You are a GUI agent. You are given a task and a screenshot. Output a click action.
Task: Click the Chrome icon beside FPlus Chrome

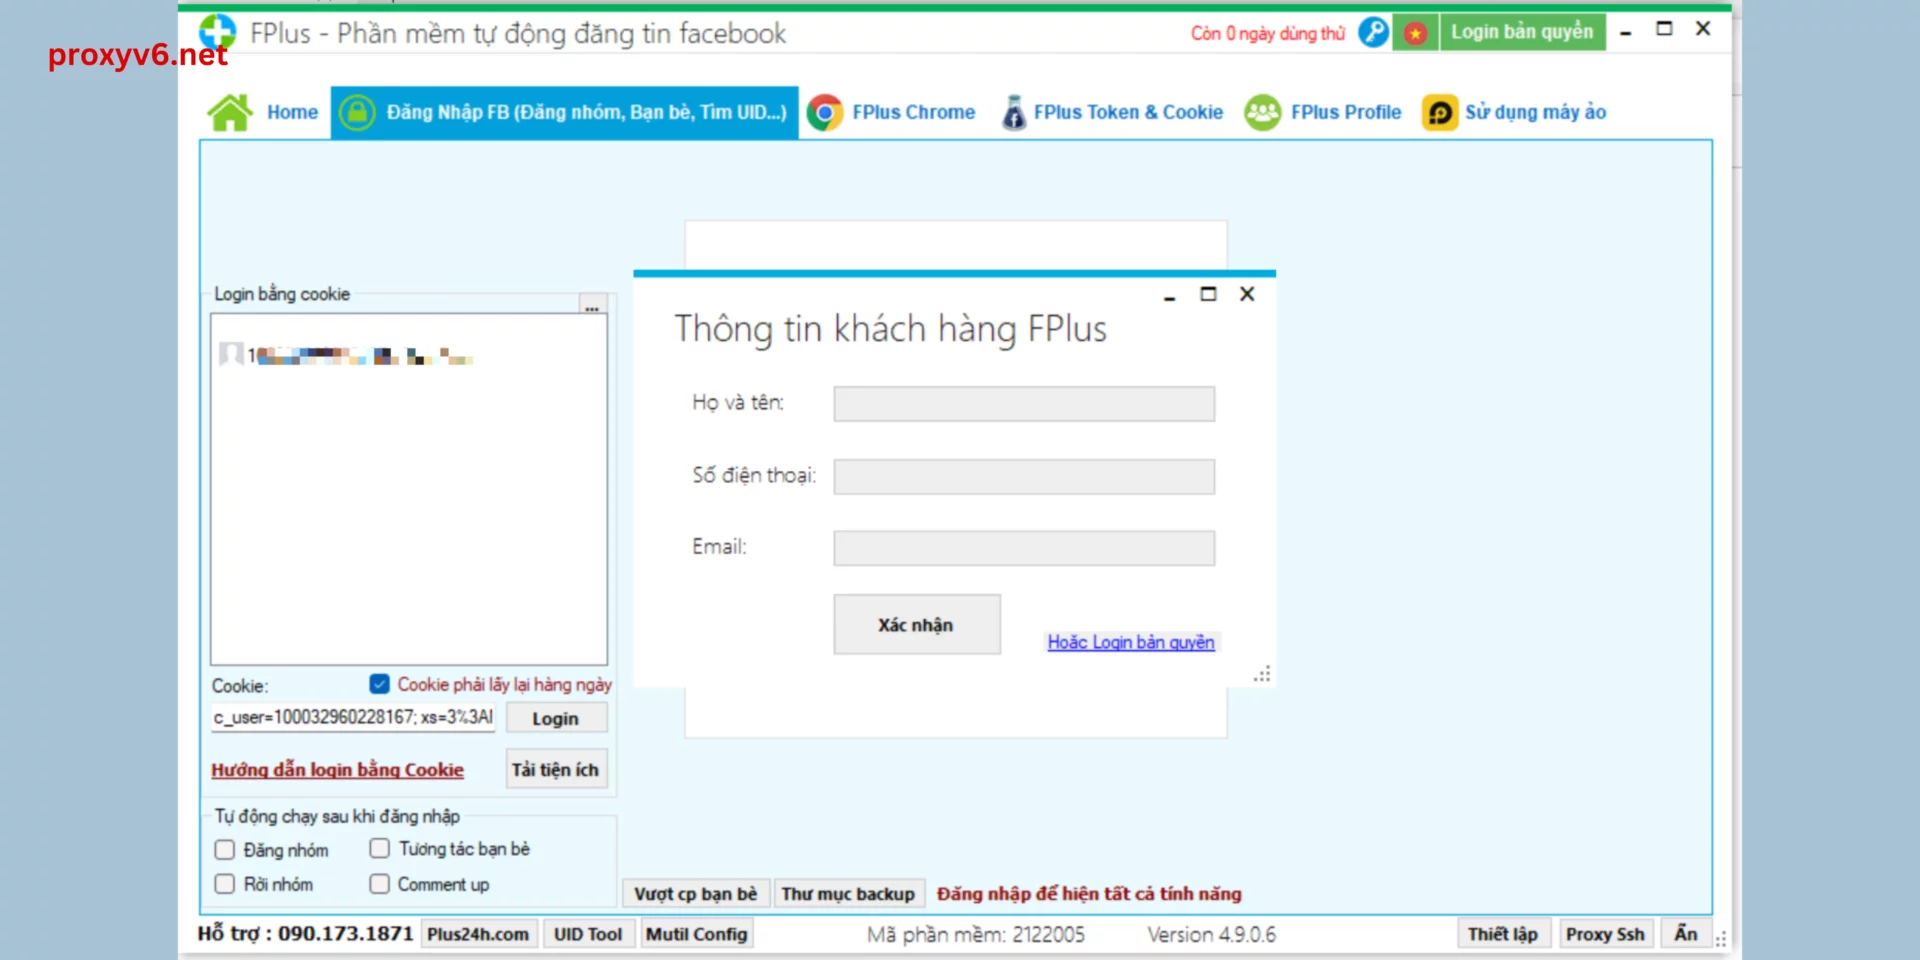point(825,112)
